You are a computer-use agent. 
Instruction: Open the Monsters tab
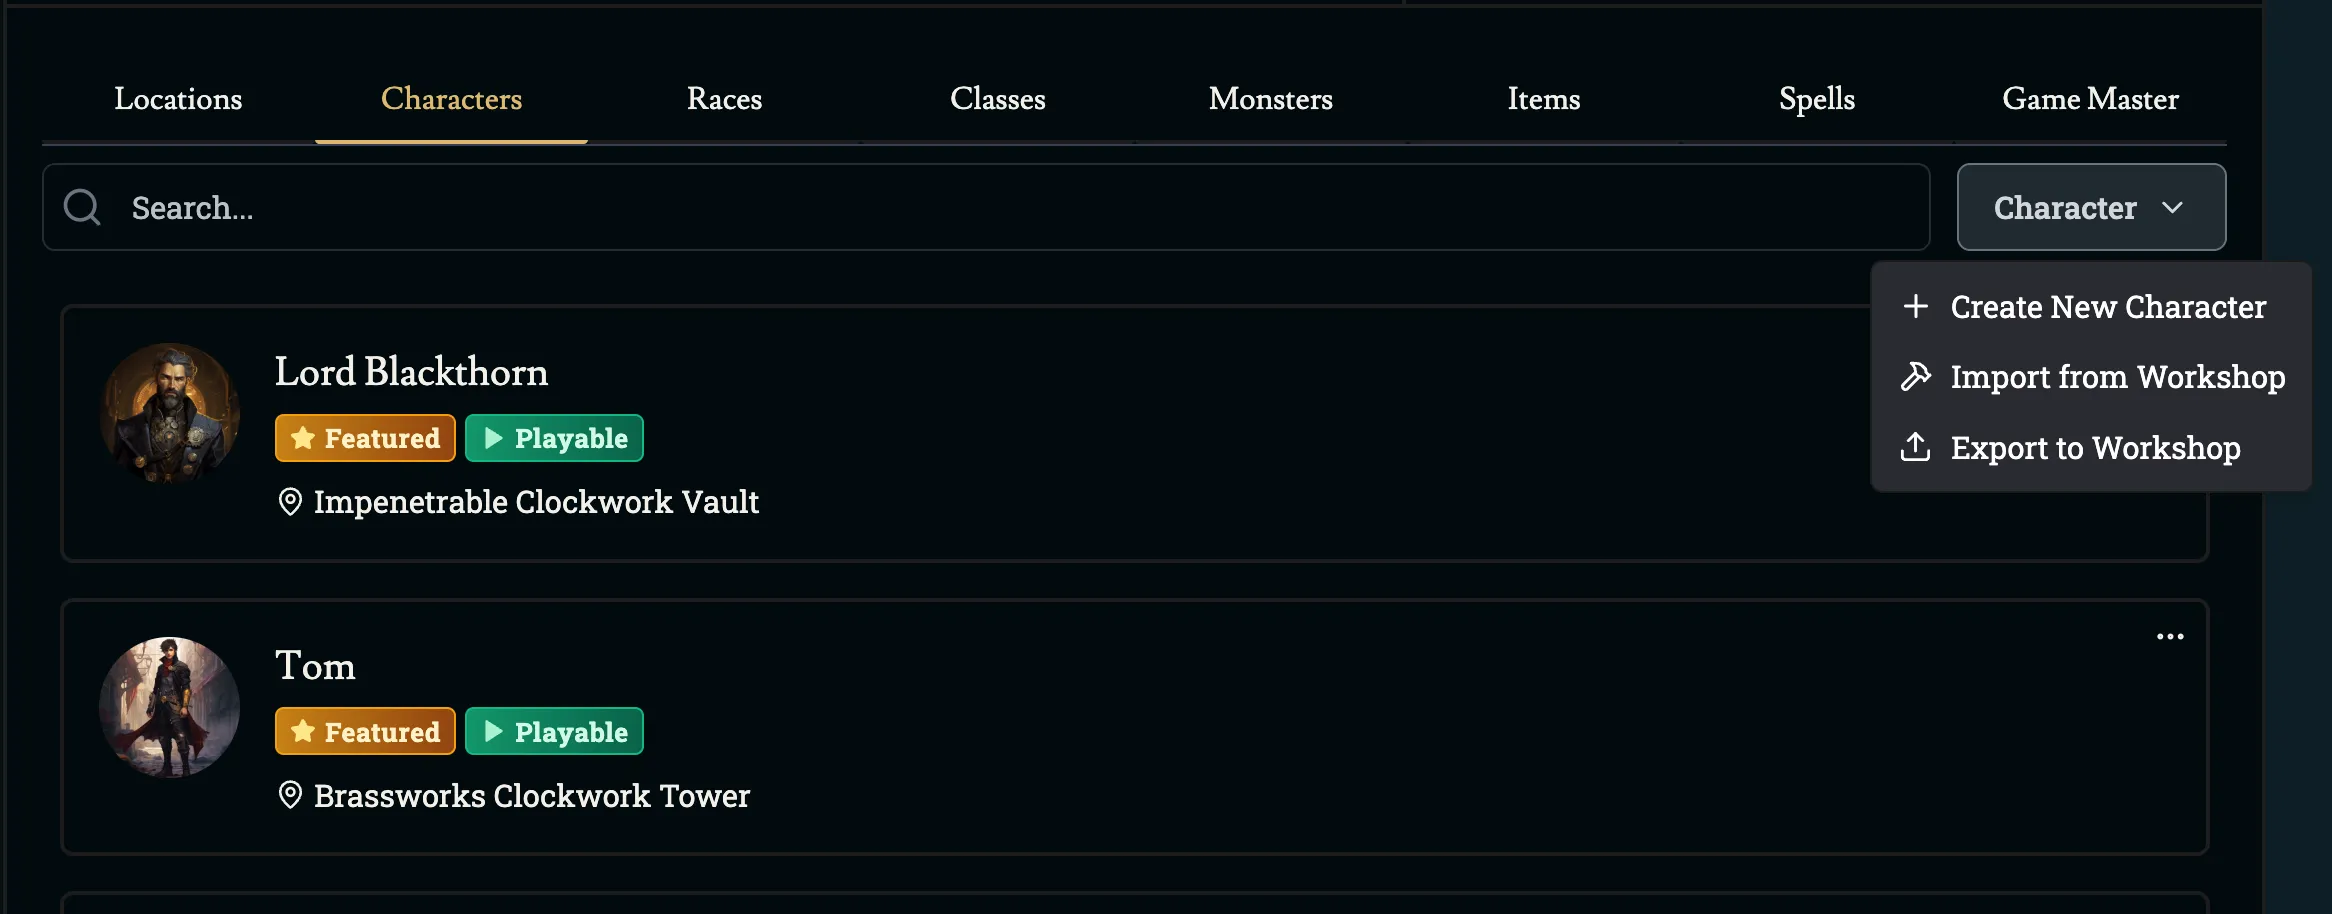click(x=1270, y=99)
